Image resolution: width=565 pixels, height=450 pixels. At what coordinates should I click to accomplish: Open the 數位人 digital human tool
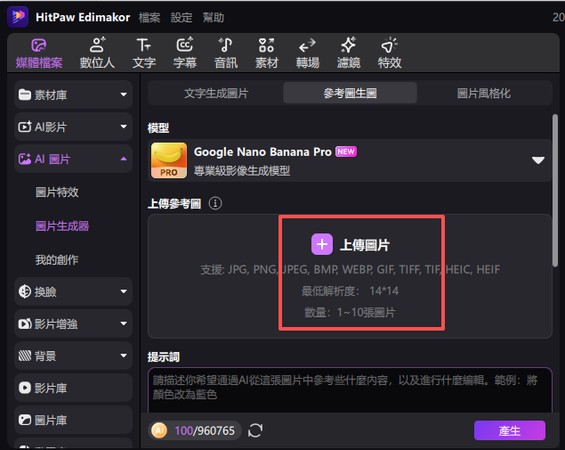tap(97, 54)
